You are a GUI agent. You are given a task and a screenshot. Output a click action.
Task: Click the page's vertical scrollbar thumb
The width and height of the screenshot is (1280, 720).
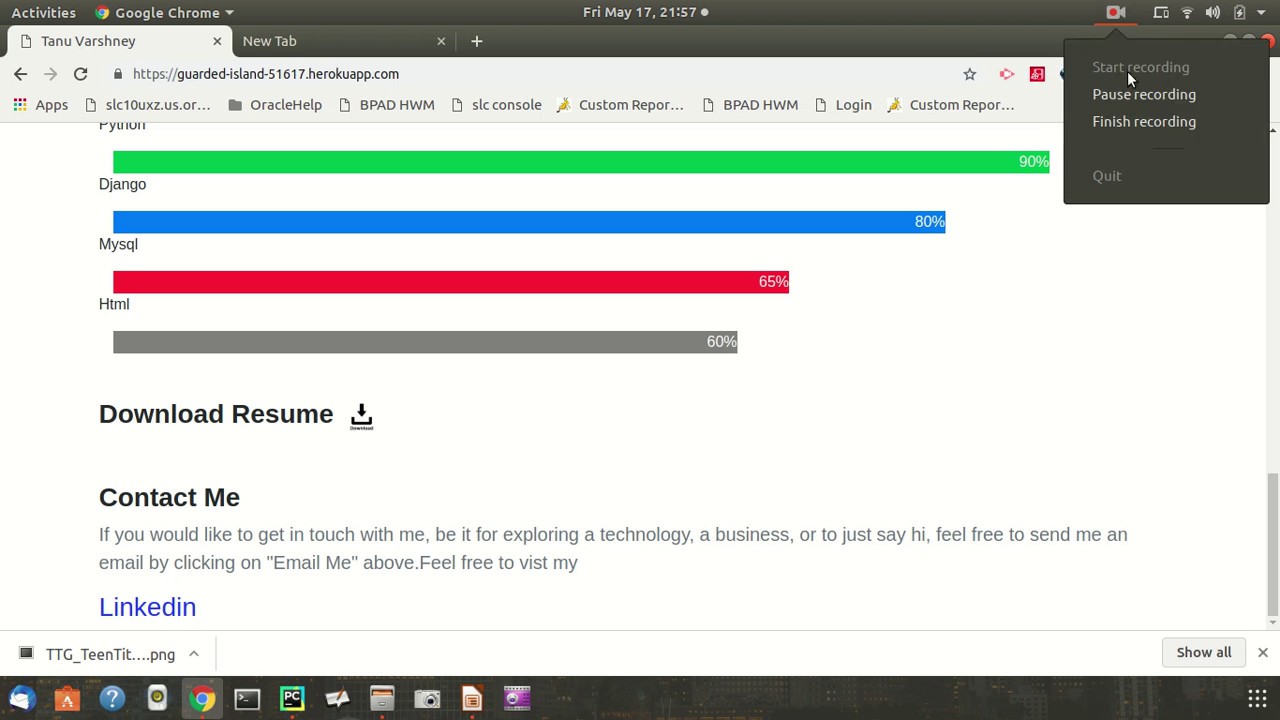[x=1272, y=544]
